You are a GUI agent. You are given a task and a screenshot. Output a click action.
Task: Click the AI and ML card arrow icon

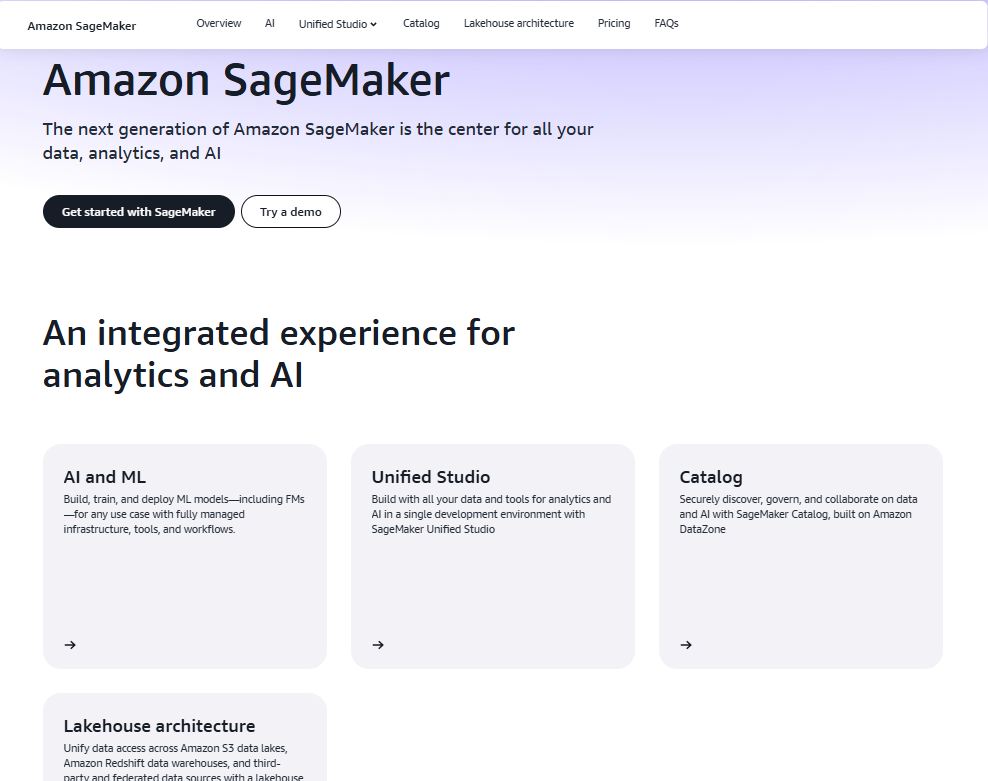point(70,645)
